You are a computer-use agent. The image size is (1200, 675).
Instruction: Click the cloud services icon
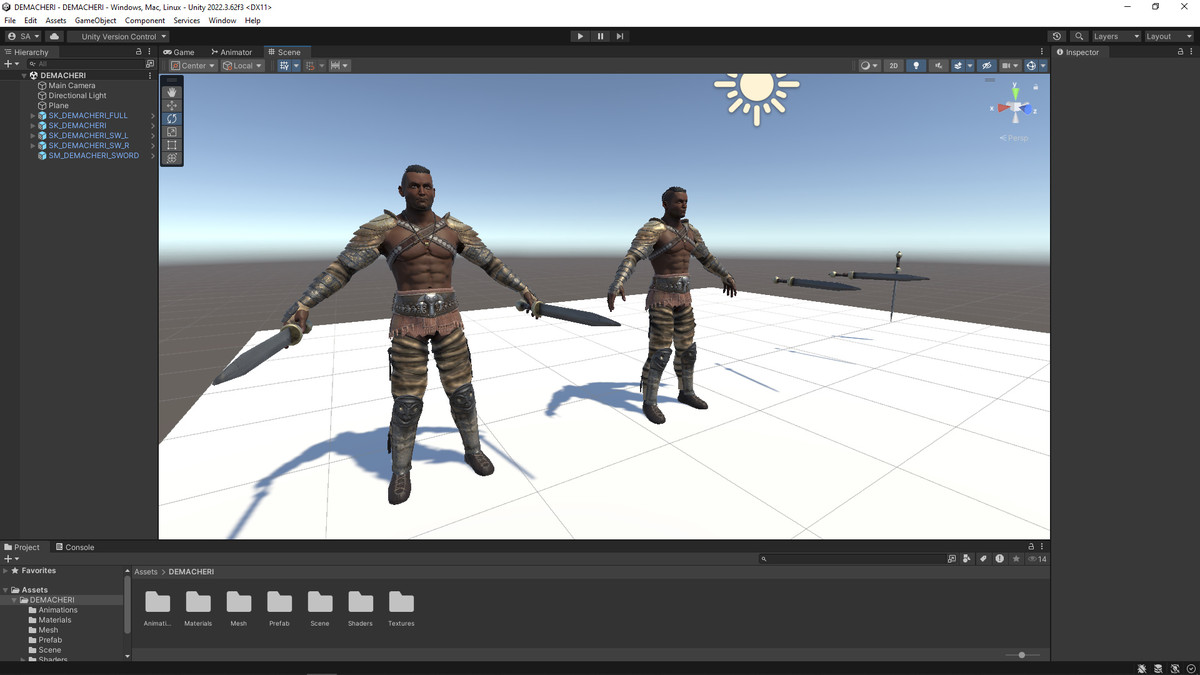click(54, 36)
